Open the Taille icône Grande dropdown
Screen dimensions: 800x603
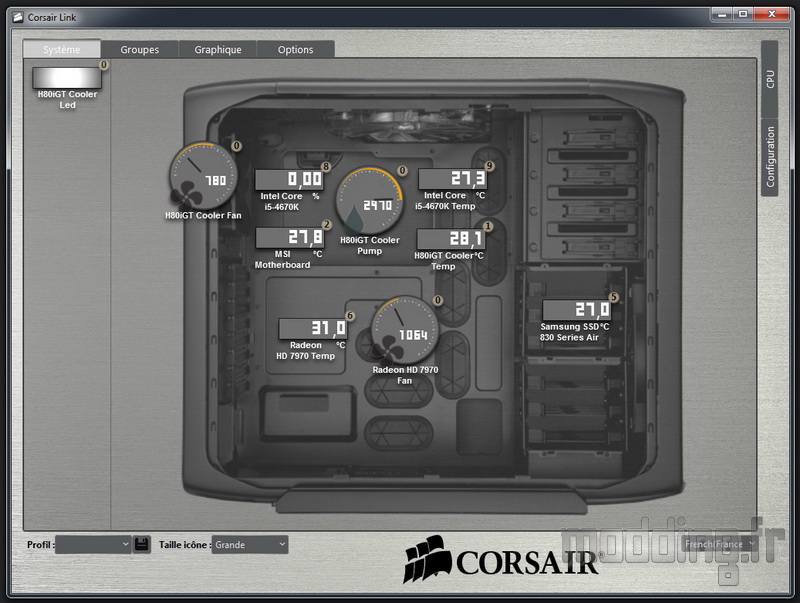pyautogui.click(x=250, y=544)
